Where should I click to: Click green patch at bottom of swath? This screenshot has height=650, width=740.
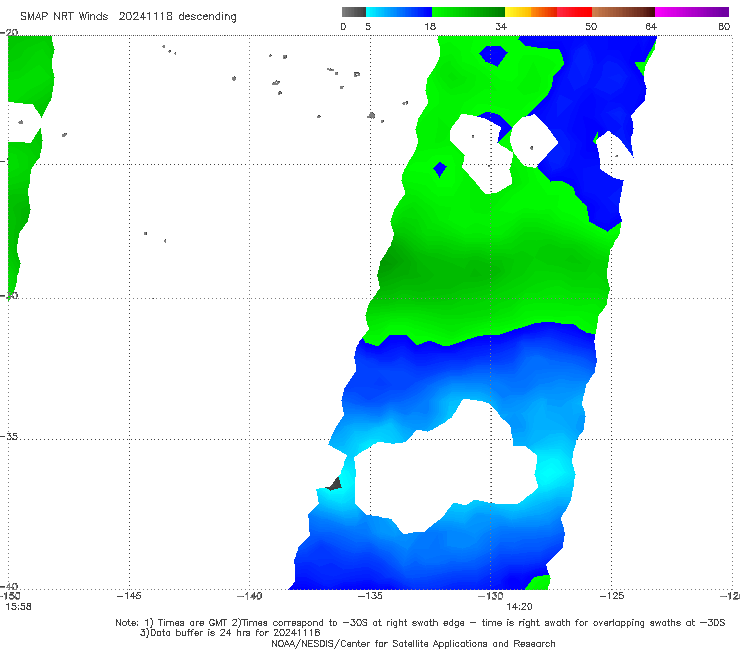click(538, 582)
